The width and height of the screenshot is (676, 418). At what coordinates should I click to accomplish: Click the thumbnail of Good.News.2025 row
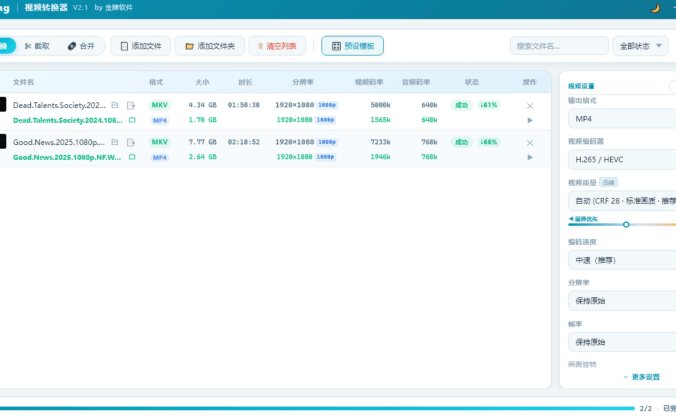coord(3,141)
